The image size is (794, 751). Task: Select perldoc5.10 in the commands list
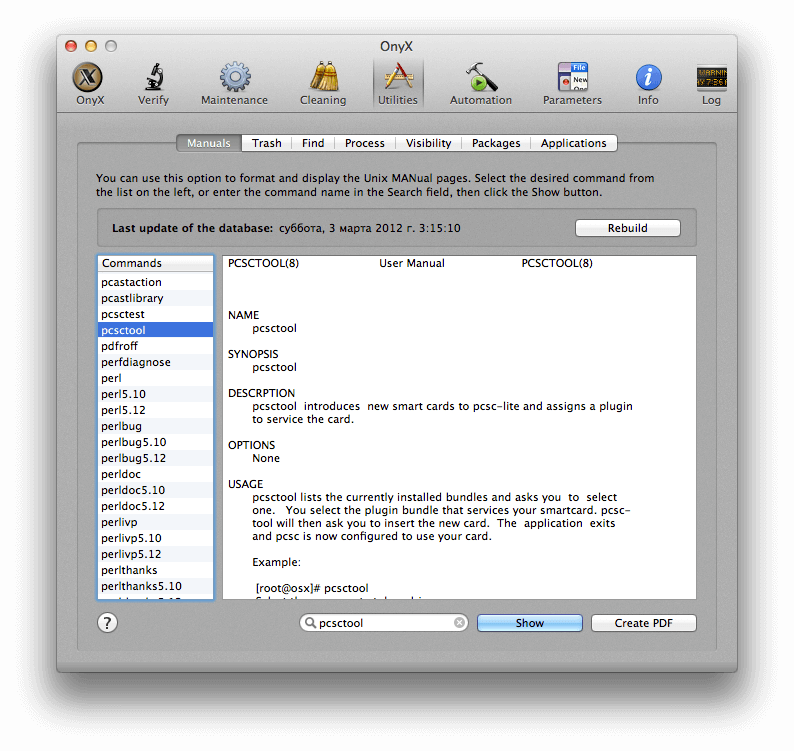click(155, 490)
